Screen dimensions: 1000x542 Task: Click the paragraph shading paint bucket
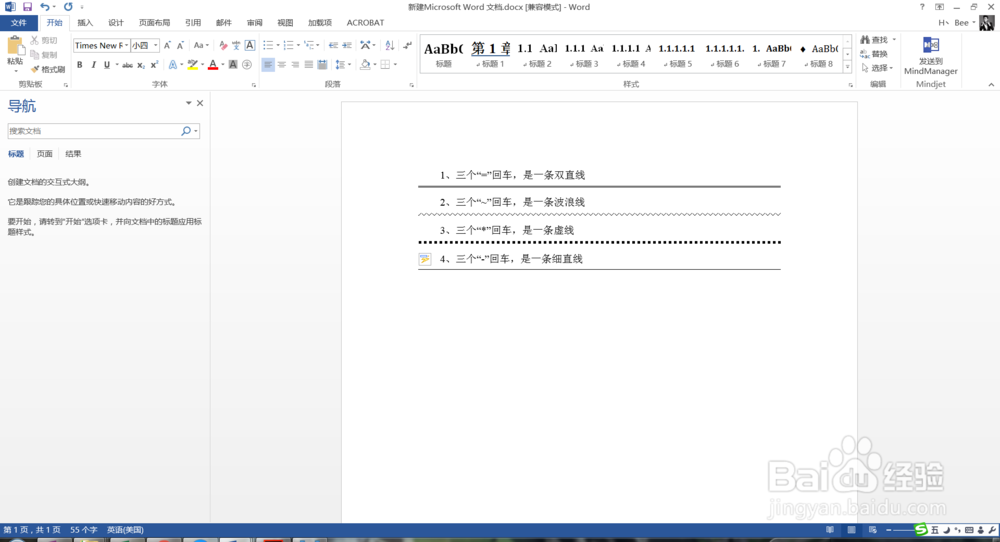click(x=365, y=64)
